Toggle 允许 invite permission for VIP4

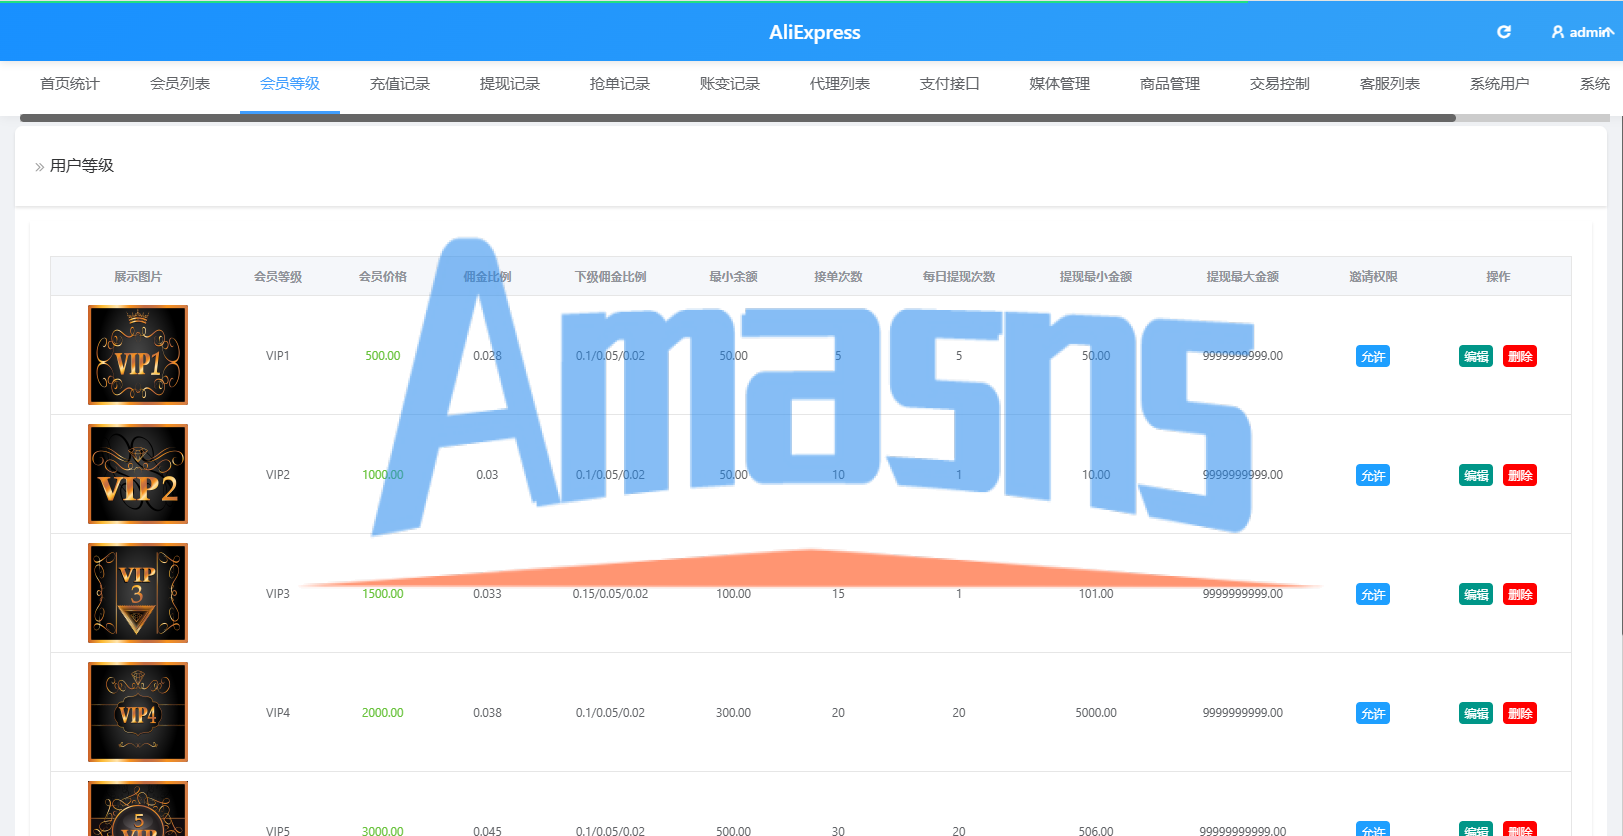[x=1373, y=713]
